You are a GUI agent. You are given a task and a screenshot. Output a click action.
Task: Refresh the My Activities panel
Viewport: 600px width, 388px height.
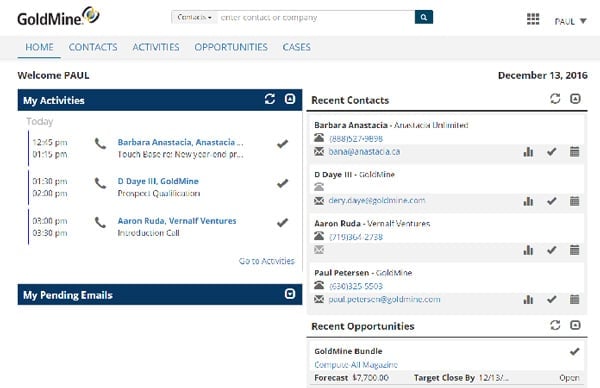[270, 99]
